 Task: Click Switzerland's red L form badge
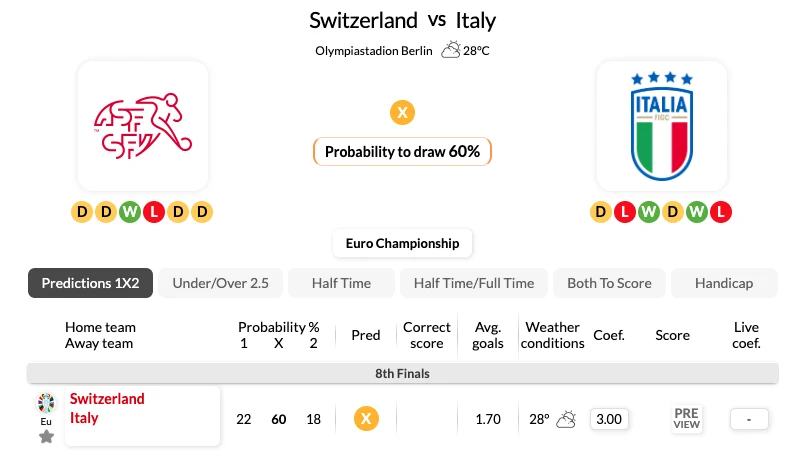[154, 212]
